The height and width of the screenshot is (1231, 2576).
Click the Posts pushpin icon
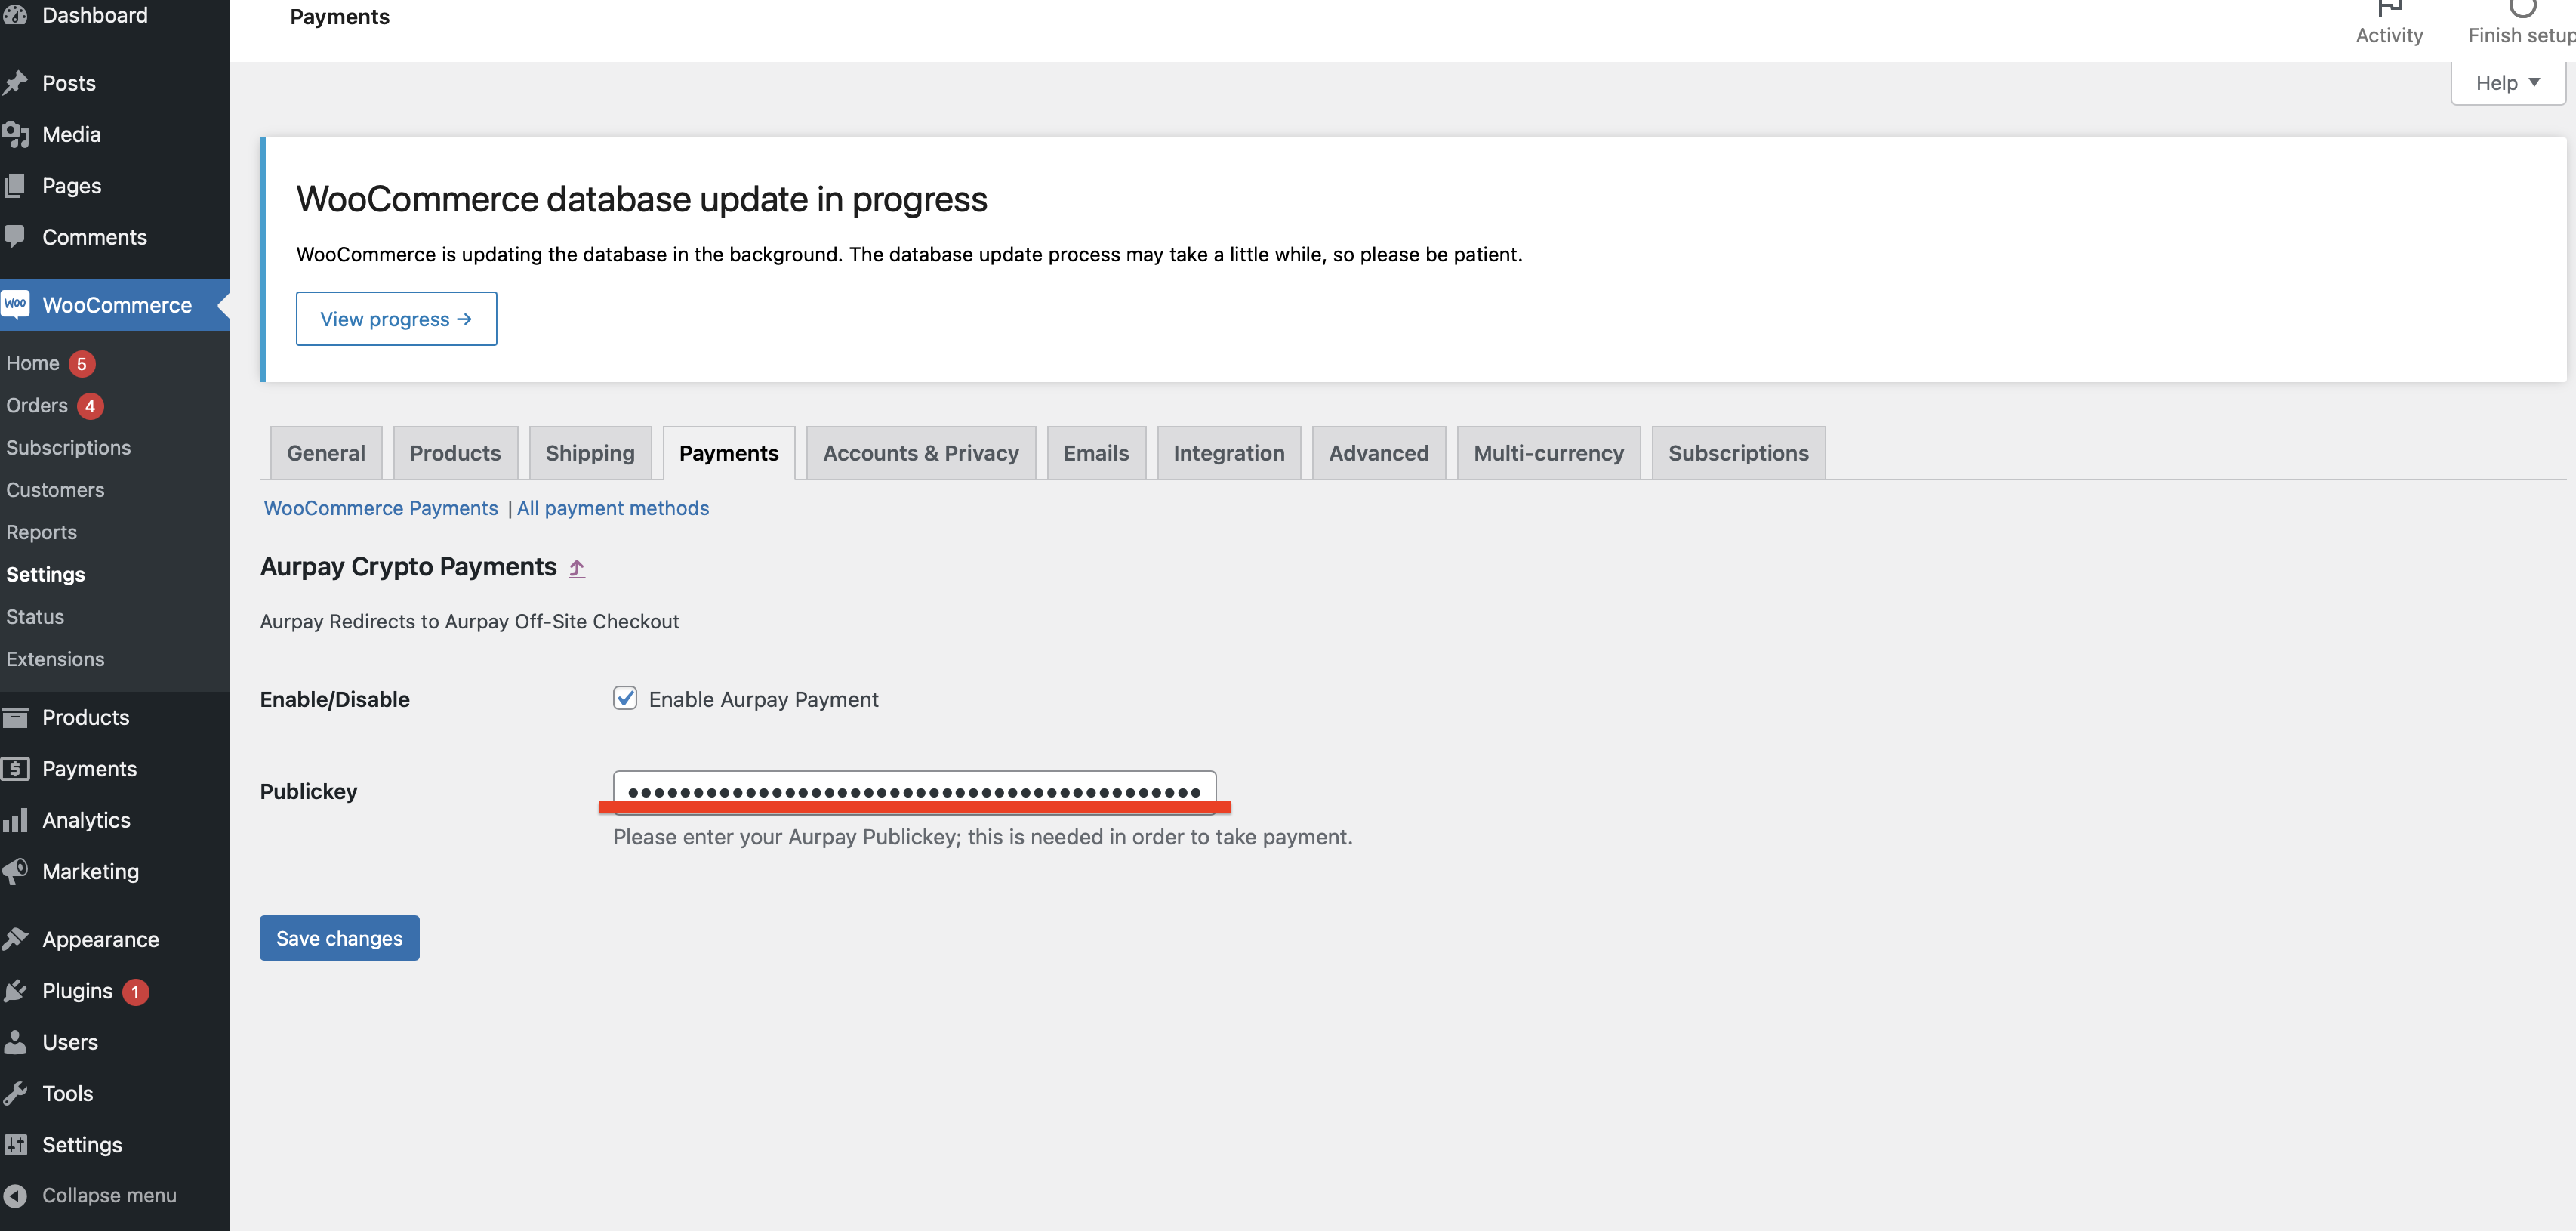15,83
